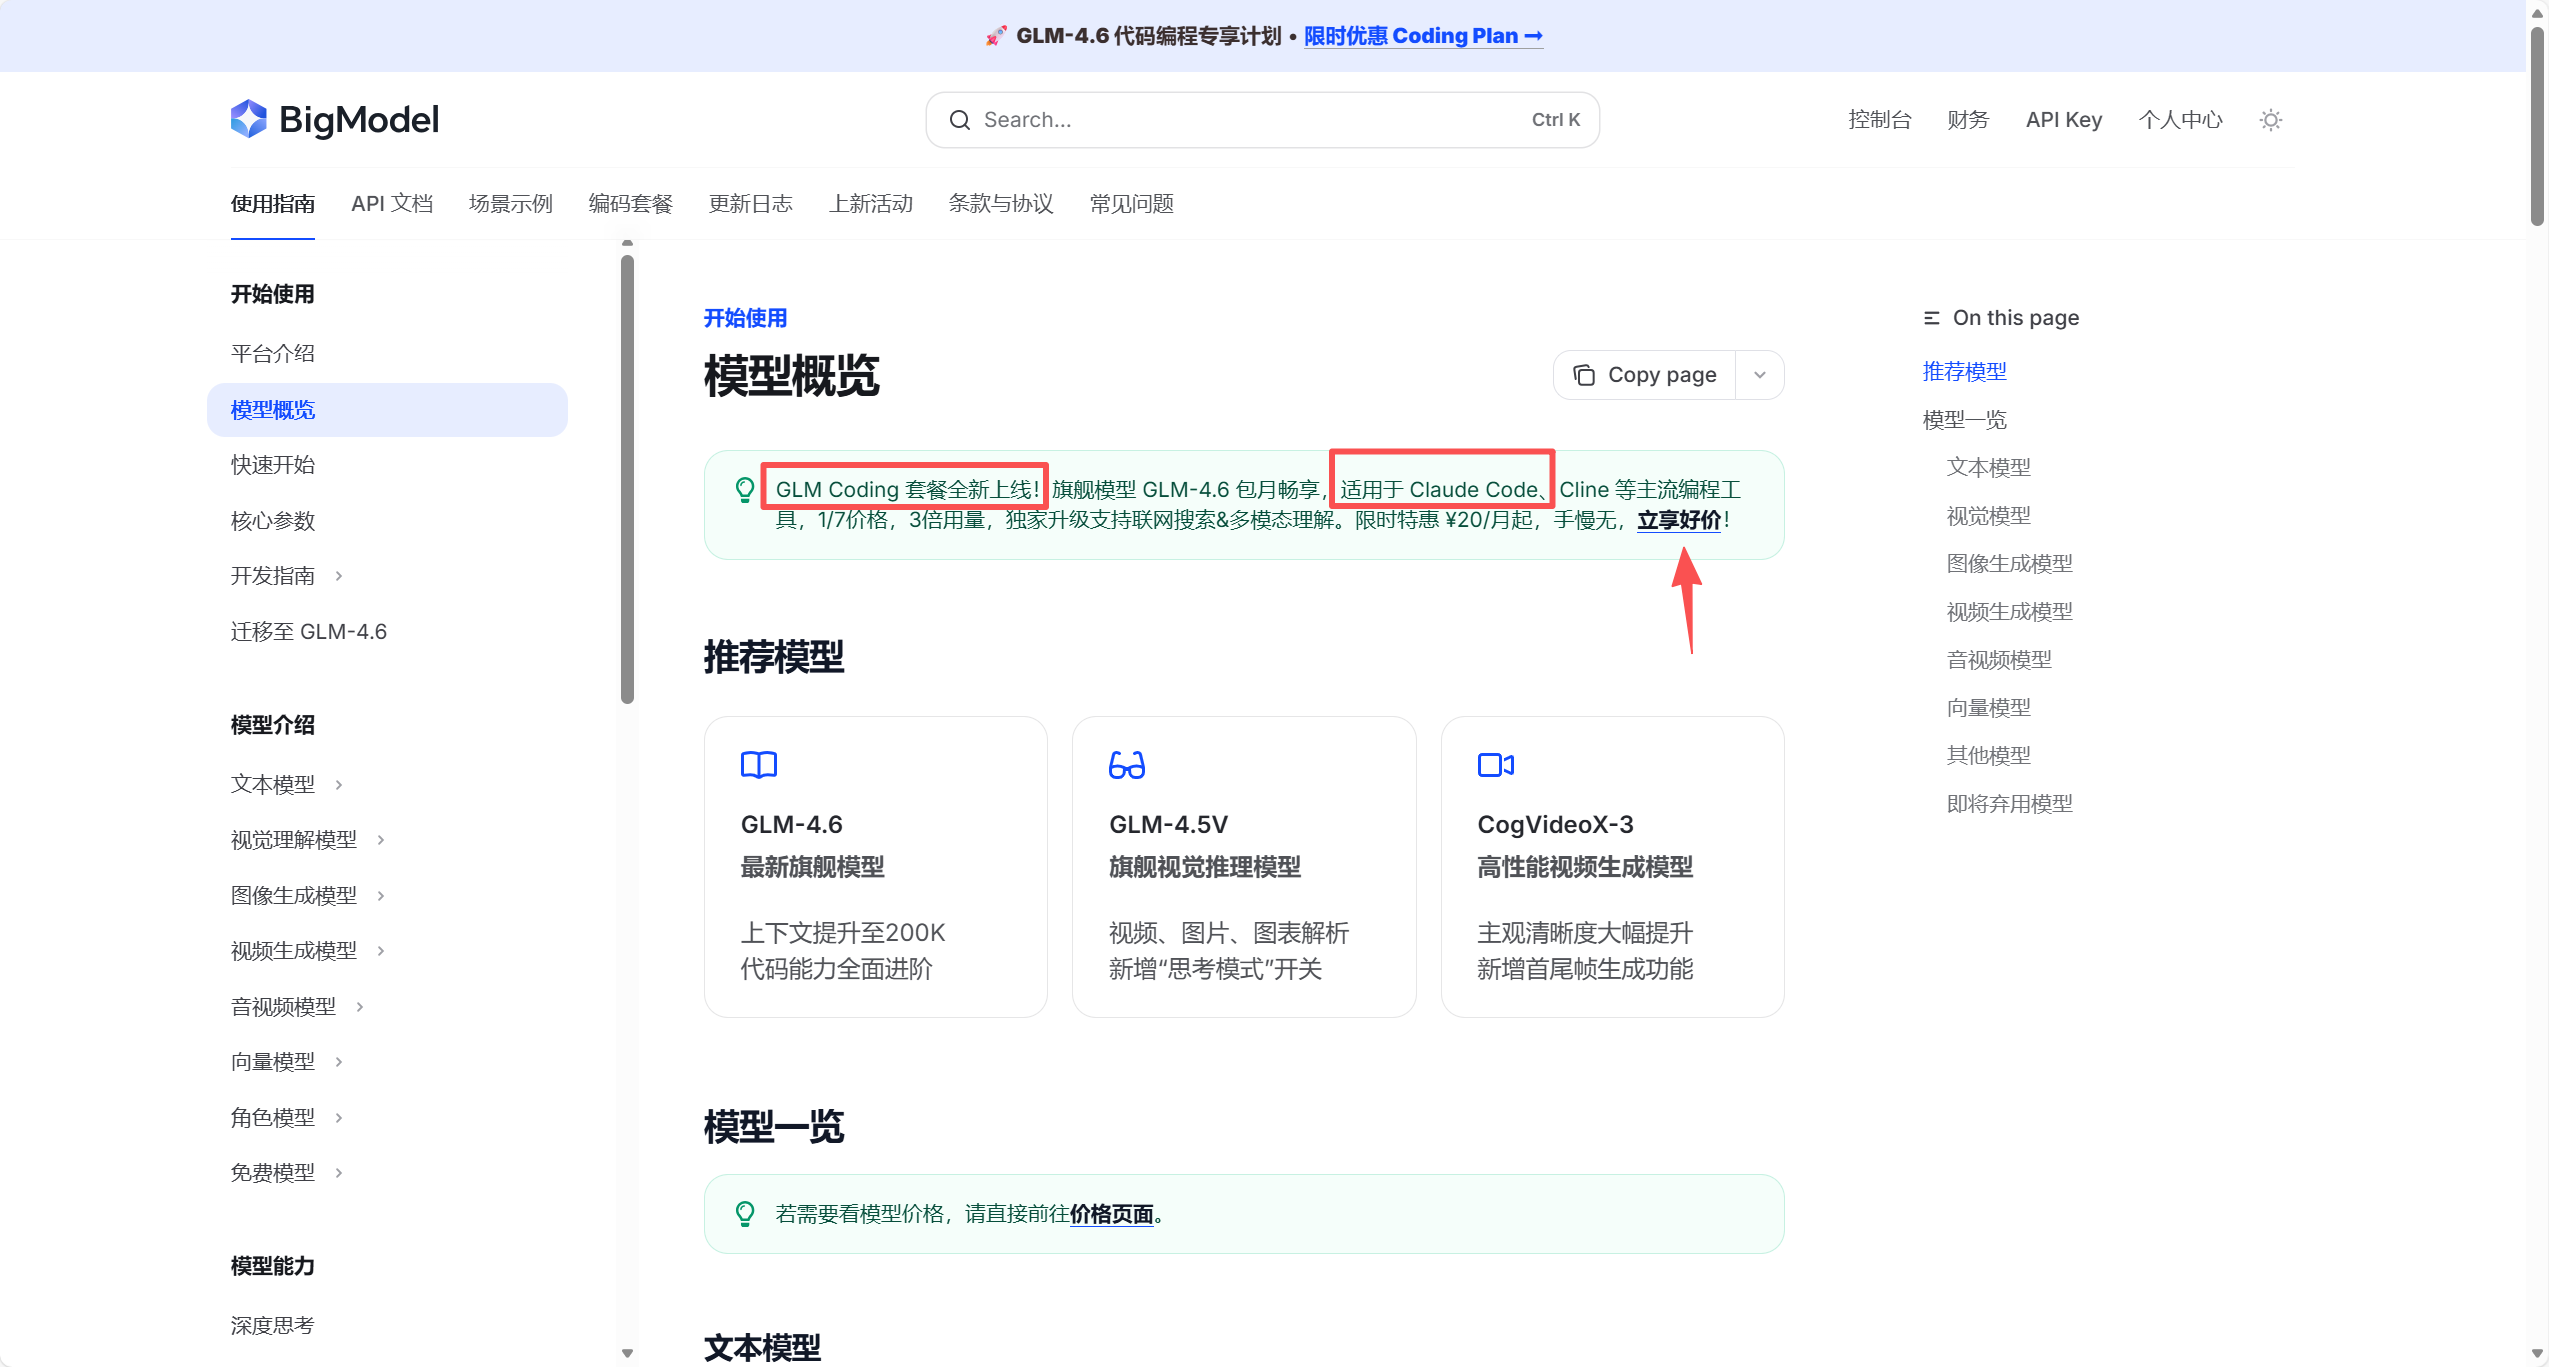Jump to 文本模型 in On this page
Image resolution: width=2549 pixels, height=1367 pixels.
pos(1988,468)
